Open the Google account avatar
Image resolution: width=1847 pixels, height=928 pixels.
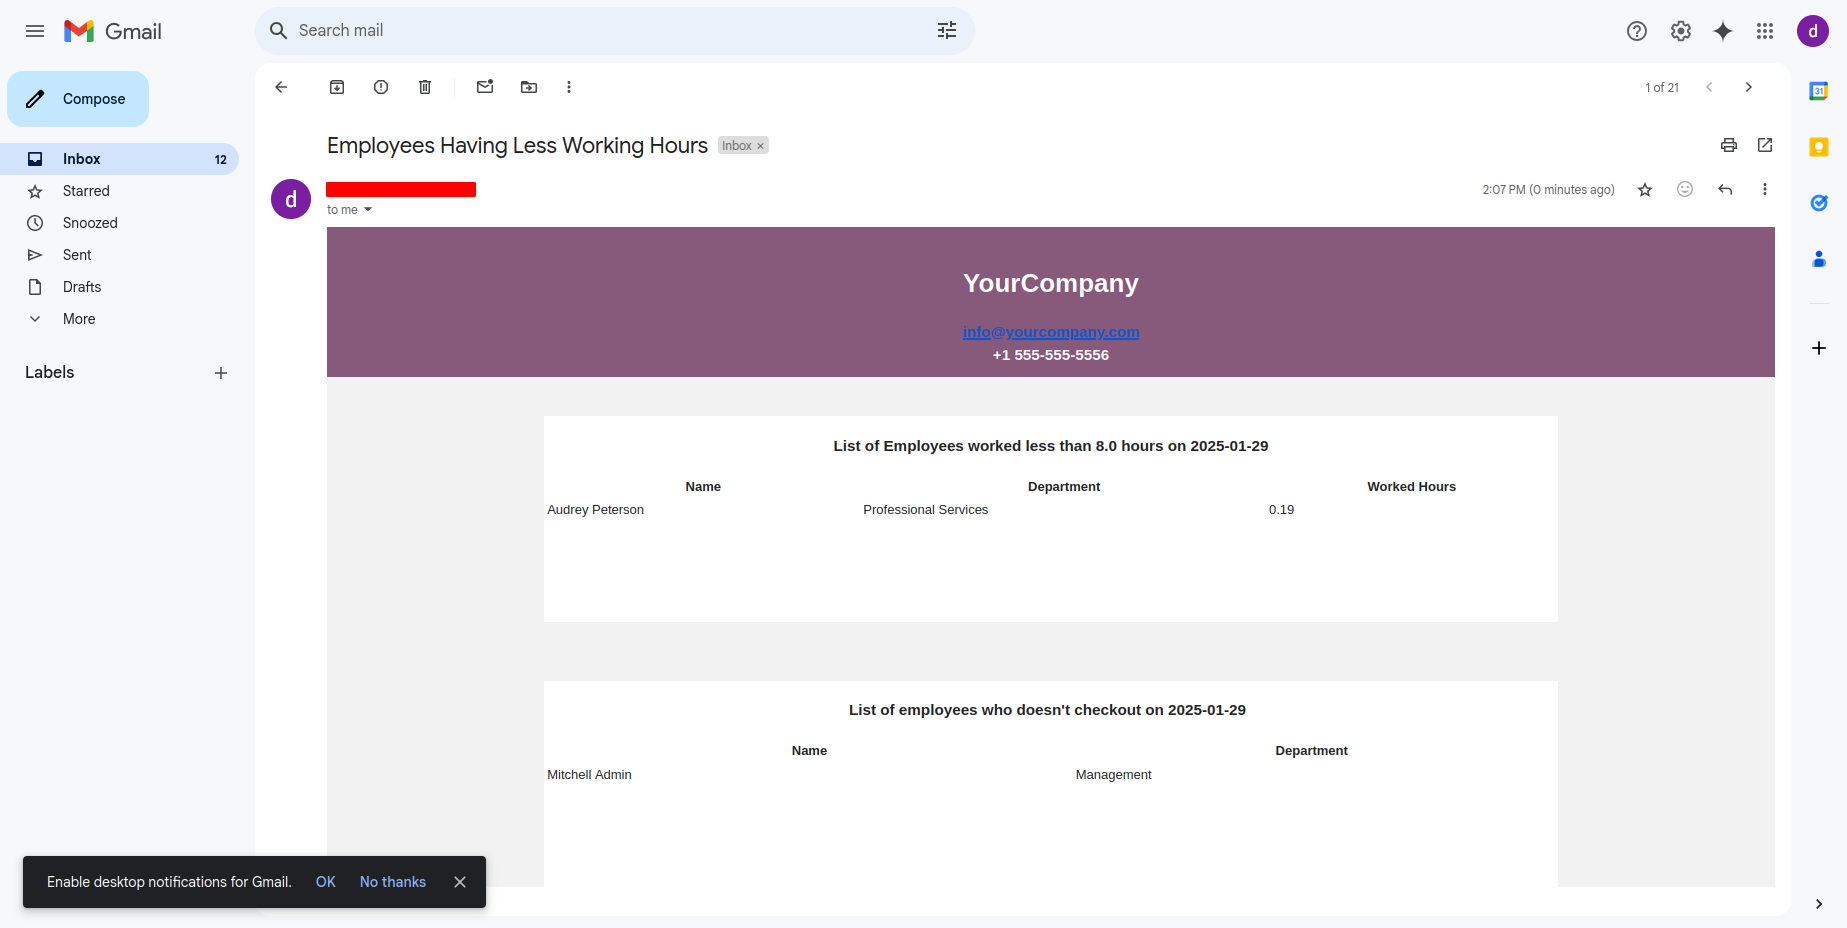(1813, 31)
